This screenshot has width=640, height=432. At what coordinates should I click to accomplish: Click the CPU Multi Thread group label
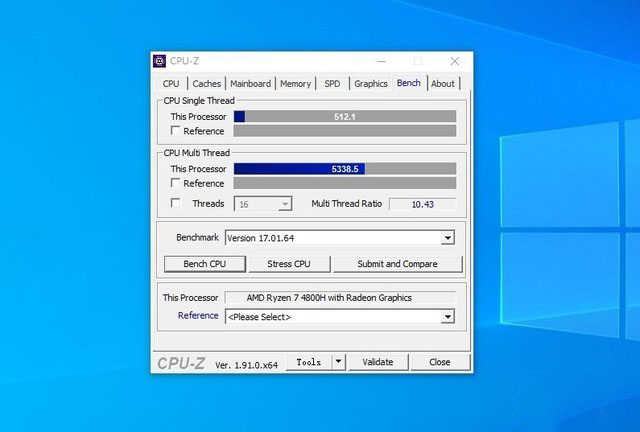197,153
